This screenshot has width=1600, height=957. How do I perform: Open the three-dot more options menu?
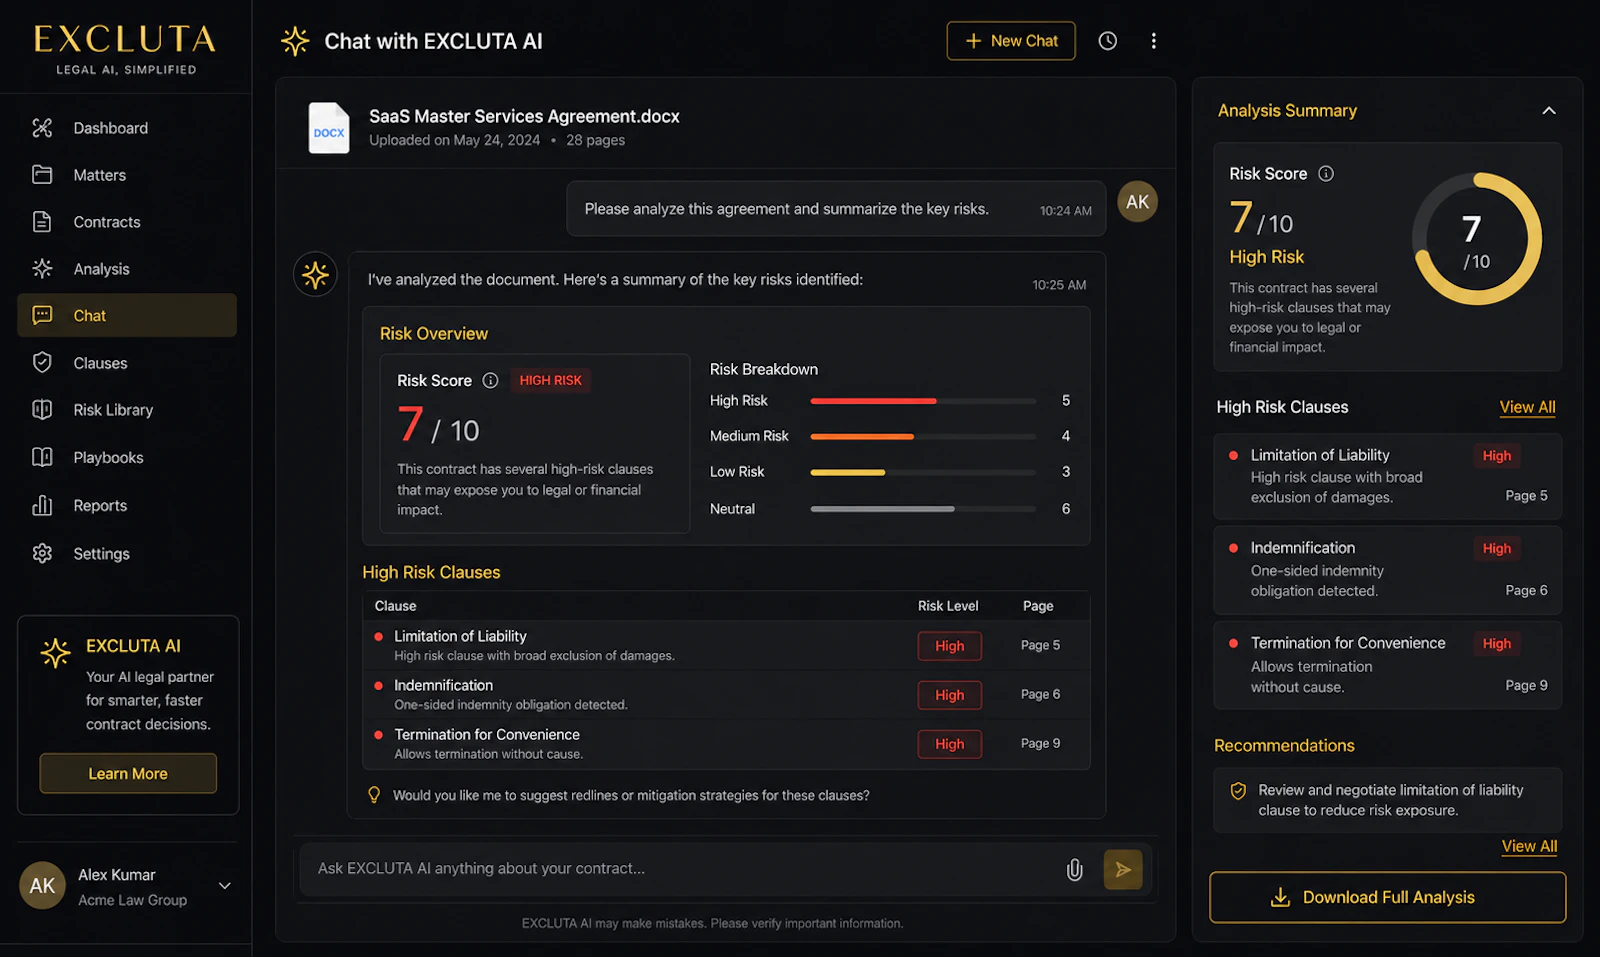tap(1154, 41)
